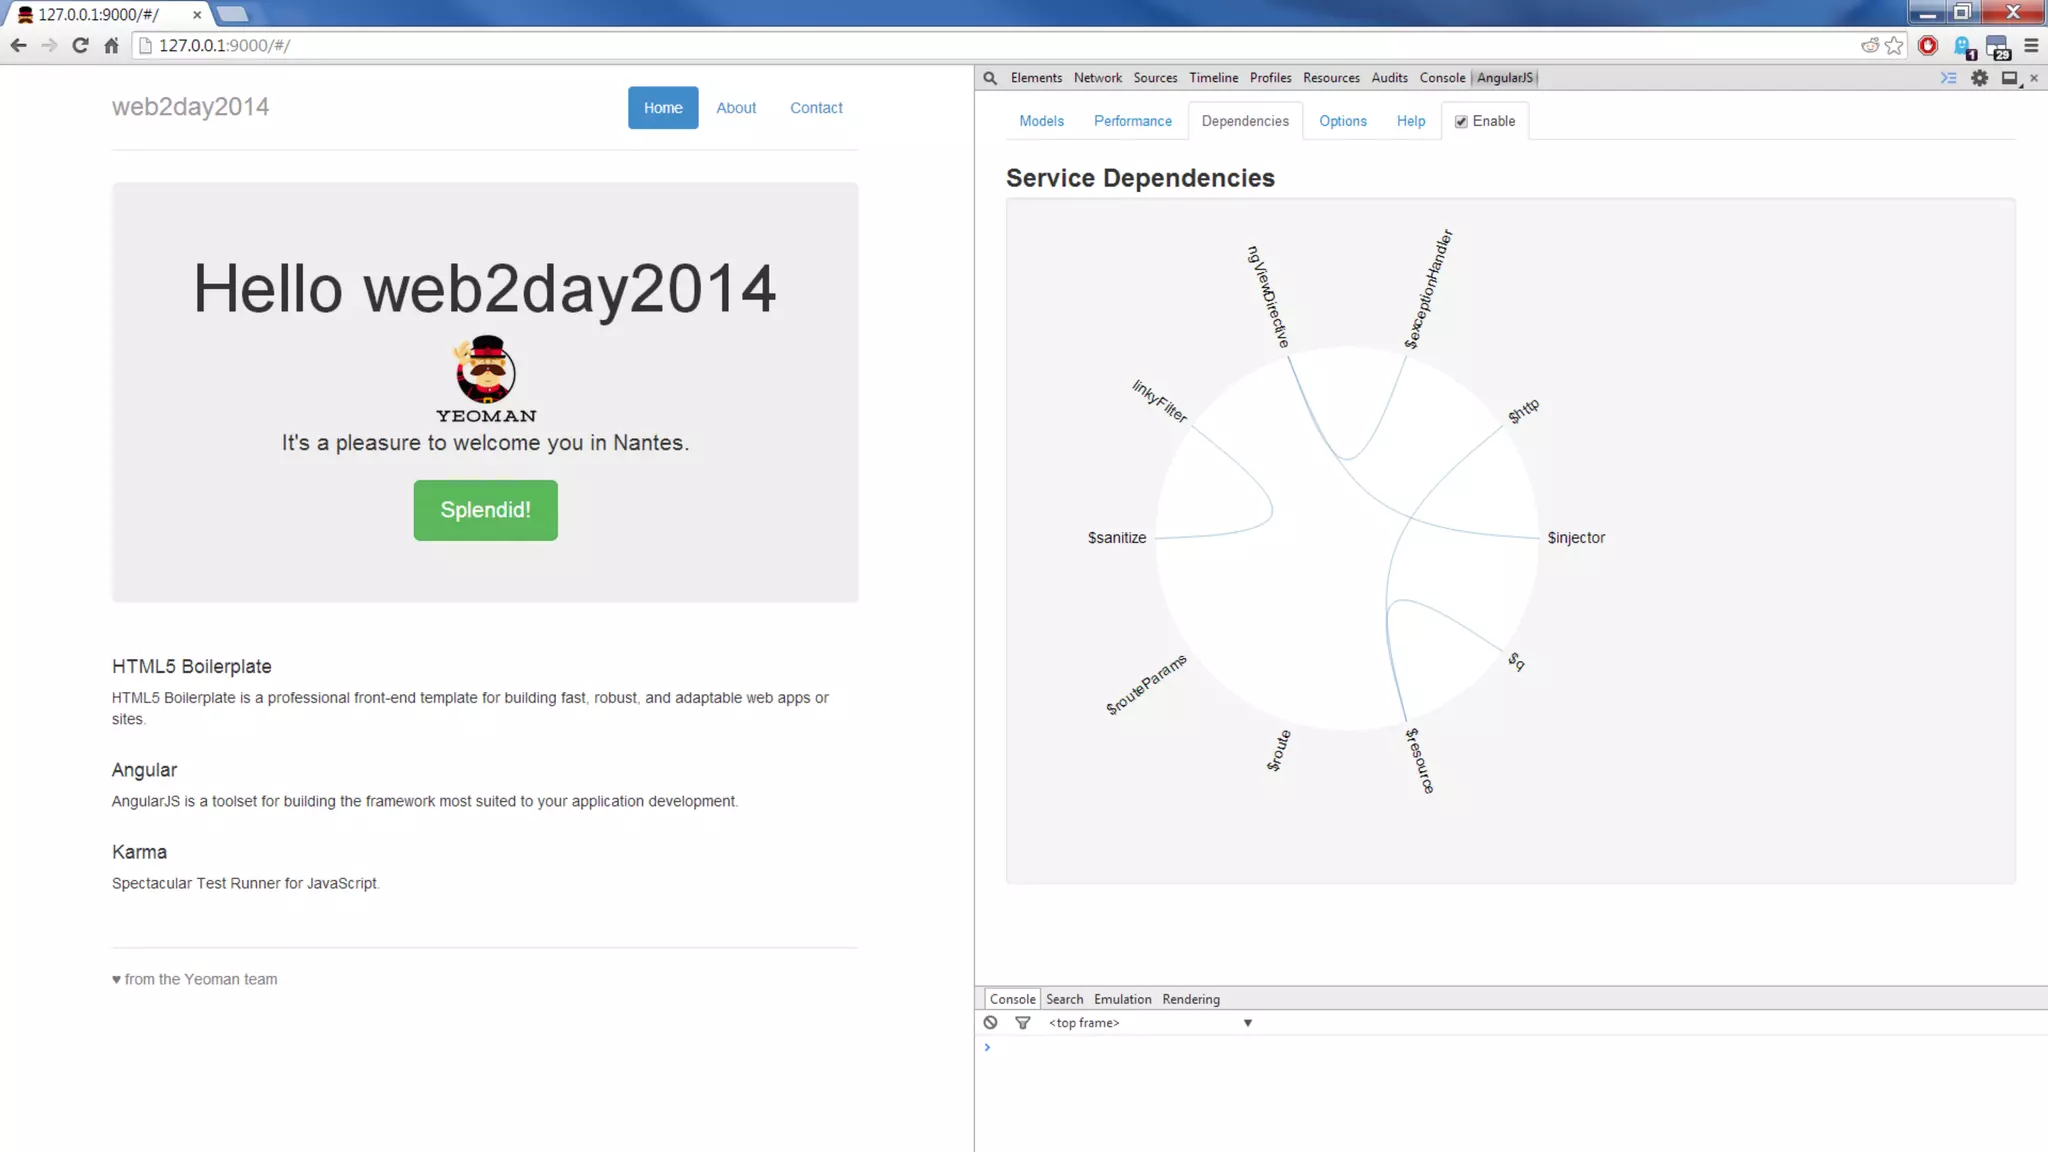Click the DevTools dock-side icon

click(2009, 78)
